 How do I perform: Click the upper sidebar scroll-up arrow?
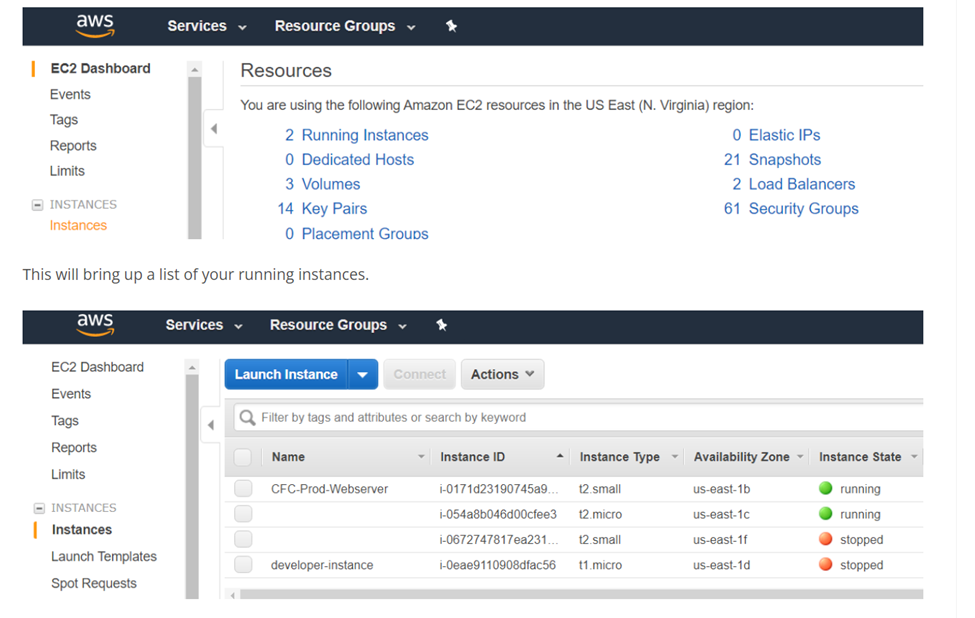tap(195, 70)
